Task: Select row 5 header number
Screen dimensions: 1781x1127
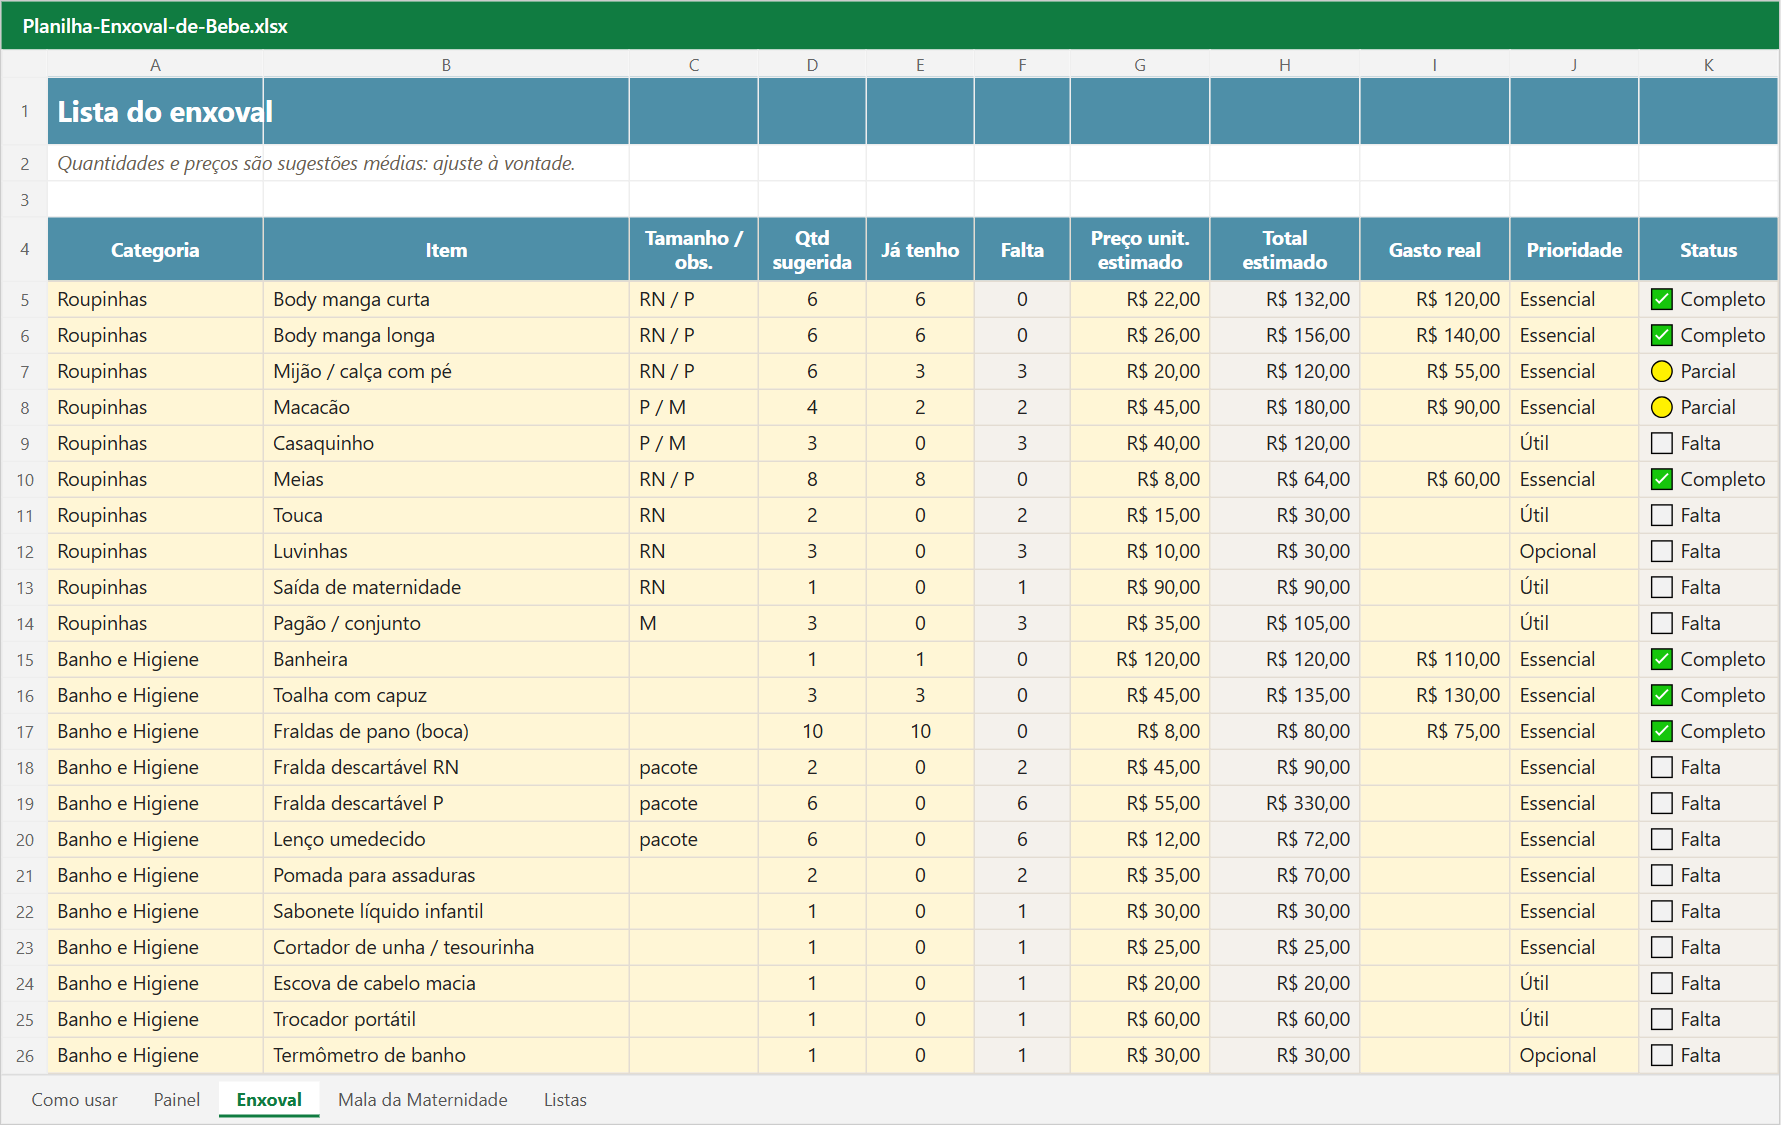Action: tap(24, 299)
